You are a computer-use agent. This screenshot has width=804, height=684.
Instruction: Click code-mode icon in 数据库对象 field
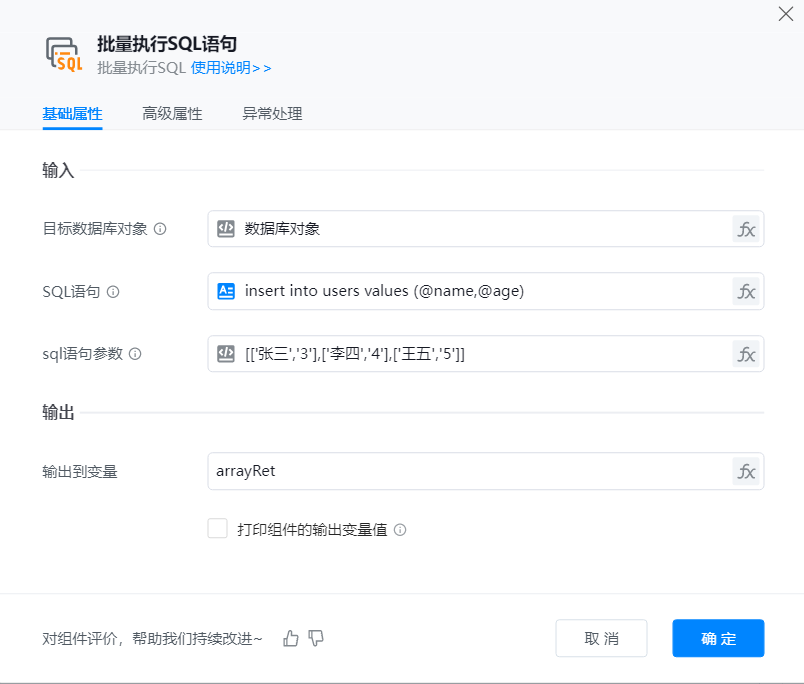pyautogui.click(x=226, y=229)
